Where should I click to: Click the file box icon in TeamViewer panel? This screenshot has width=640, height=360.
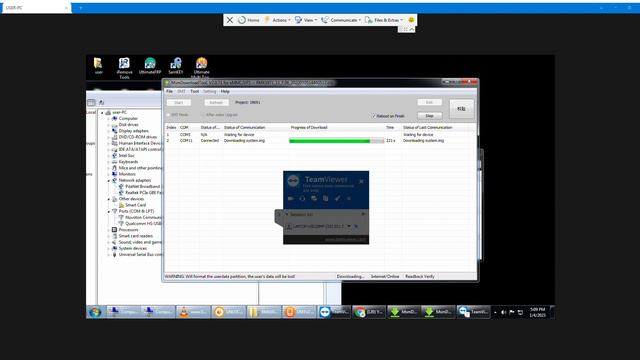click(x=325, y=198)
